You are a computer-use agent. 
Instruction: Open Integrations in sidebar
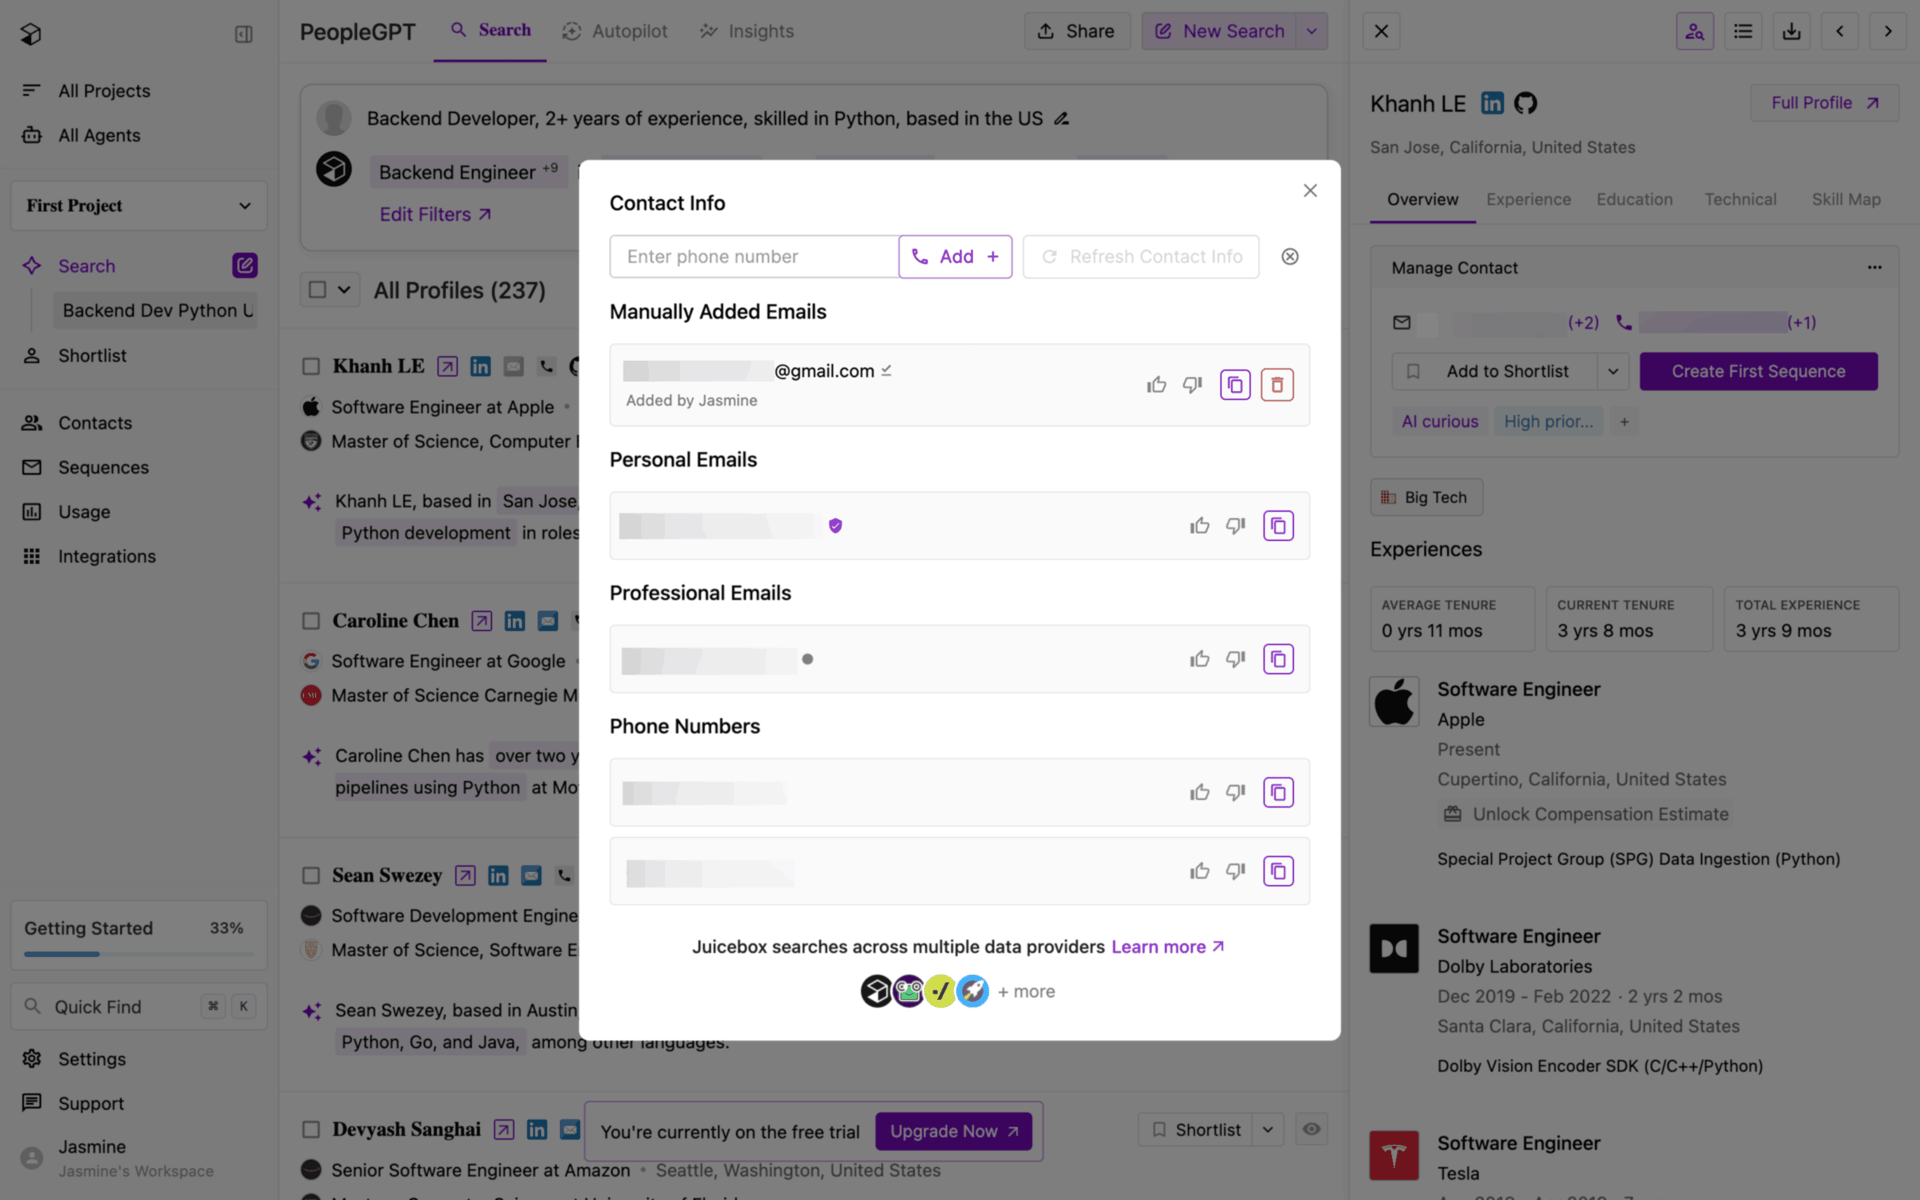107,556
